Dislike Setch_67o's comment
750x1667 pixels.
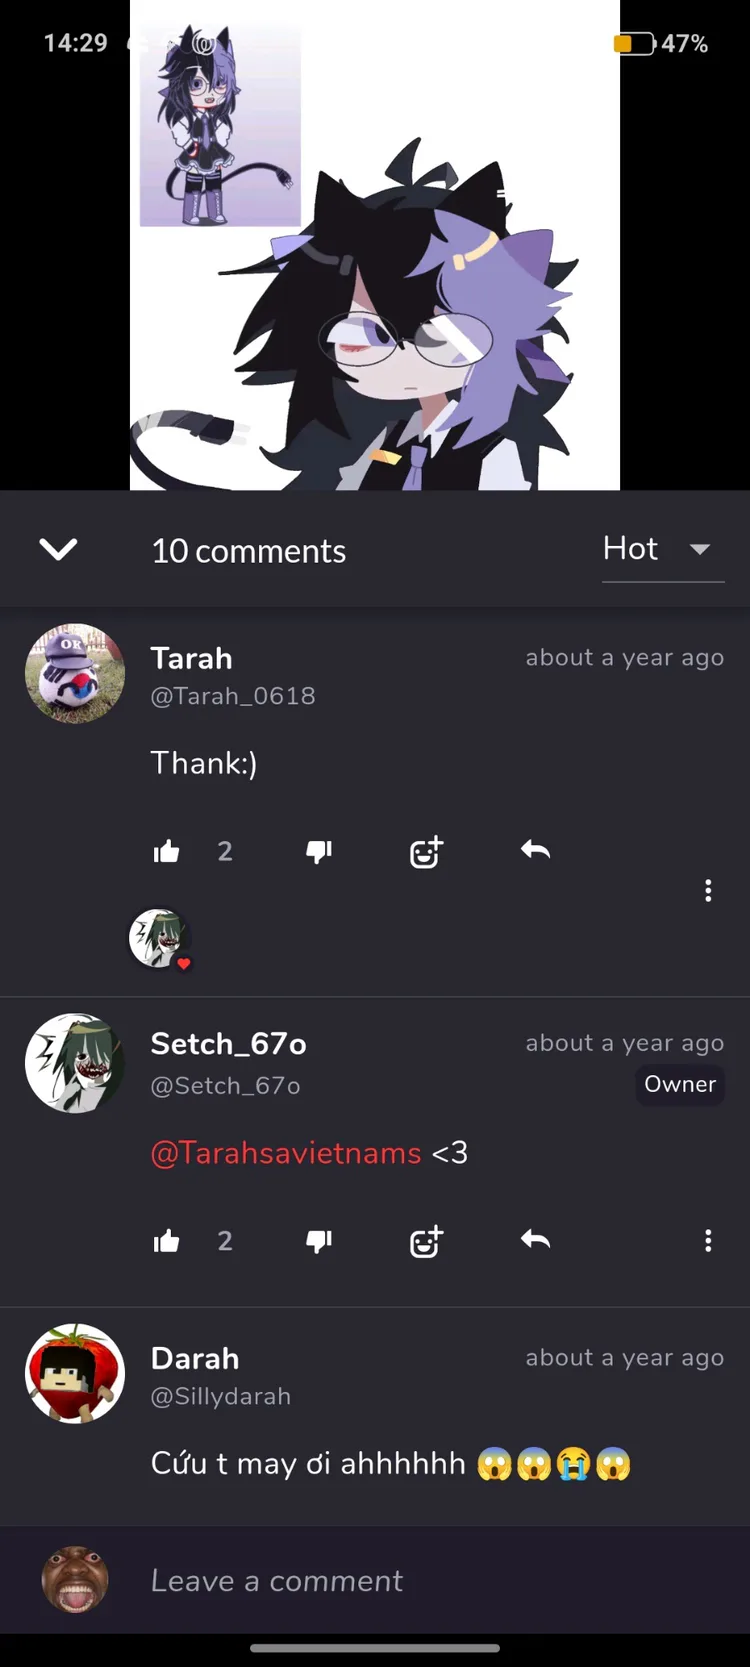pos(319,1241)
